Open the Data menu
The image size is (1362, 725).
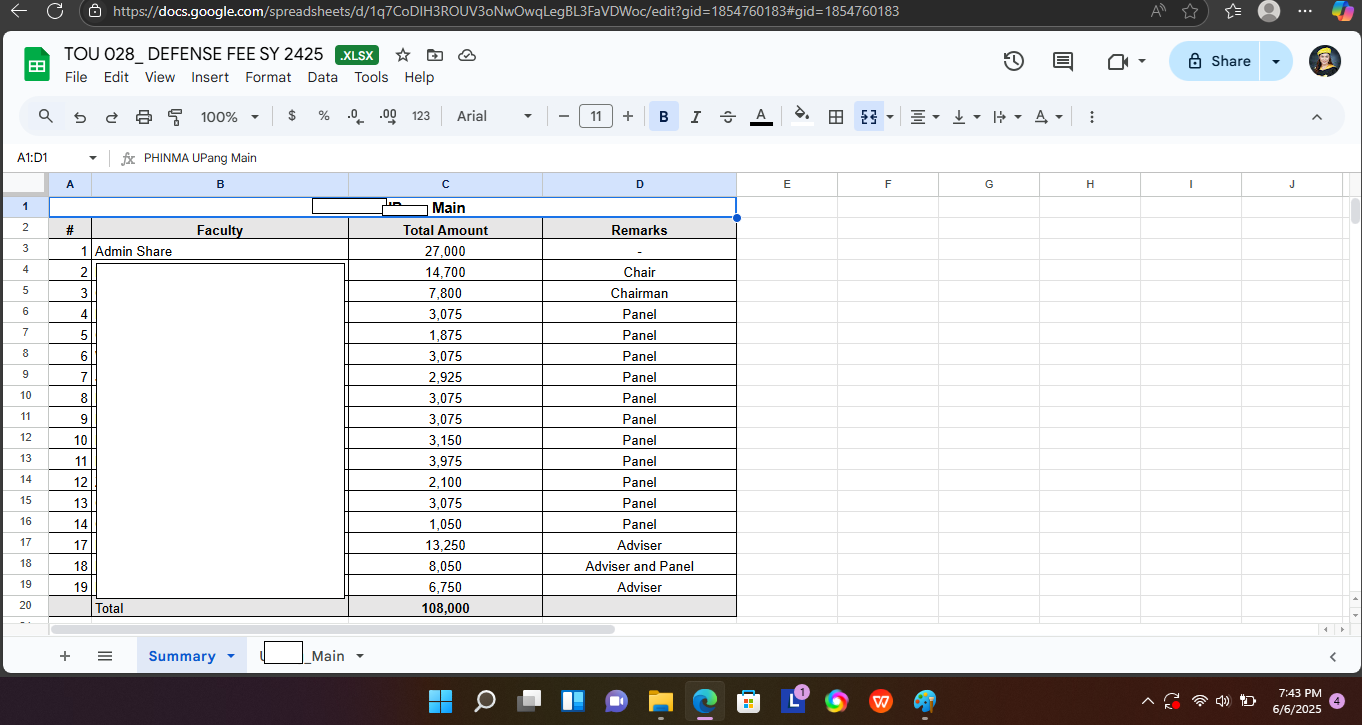pyautogui.click(x=322, y=77)
